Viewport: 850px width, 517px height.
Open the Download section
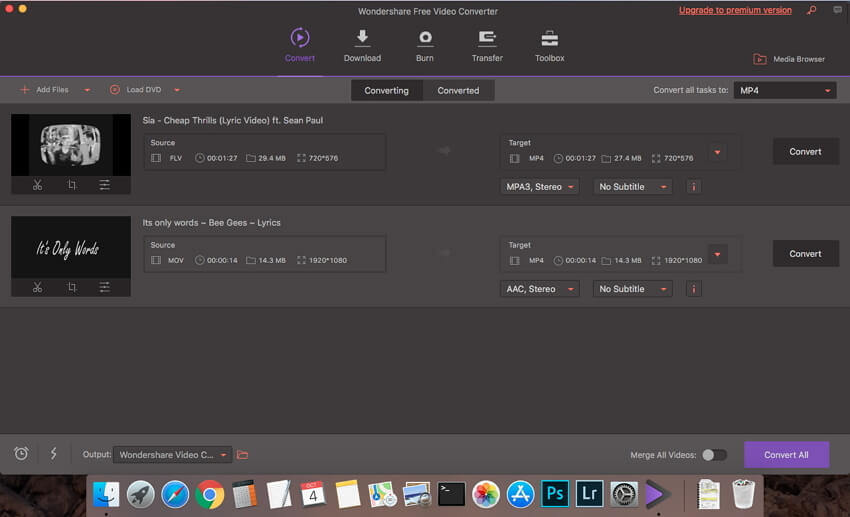(x=362, y=45)
